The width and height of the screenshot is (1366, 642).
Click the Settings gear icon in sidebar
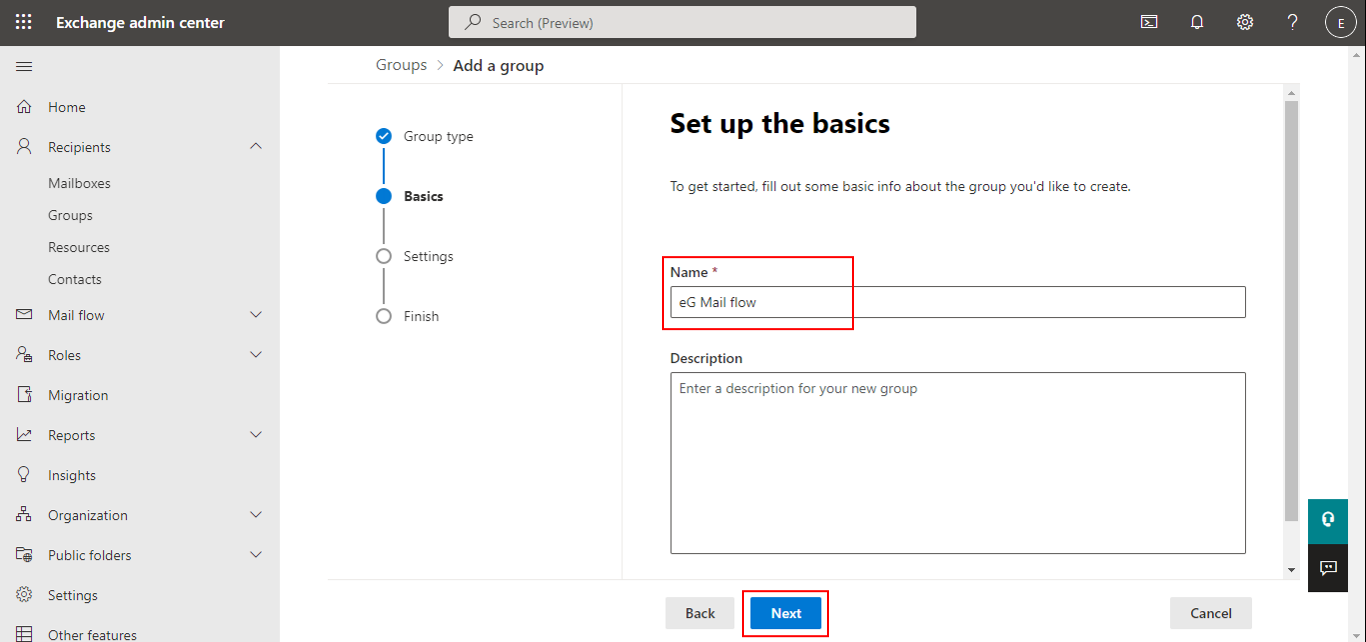pyautogui.click(x=25, y=595)
